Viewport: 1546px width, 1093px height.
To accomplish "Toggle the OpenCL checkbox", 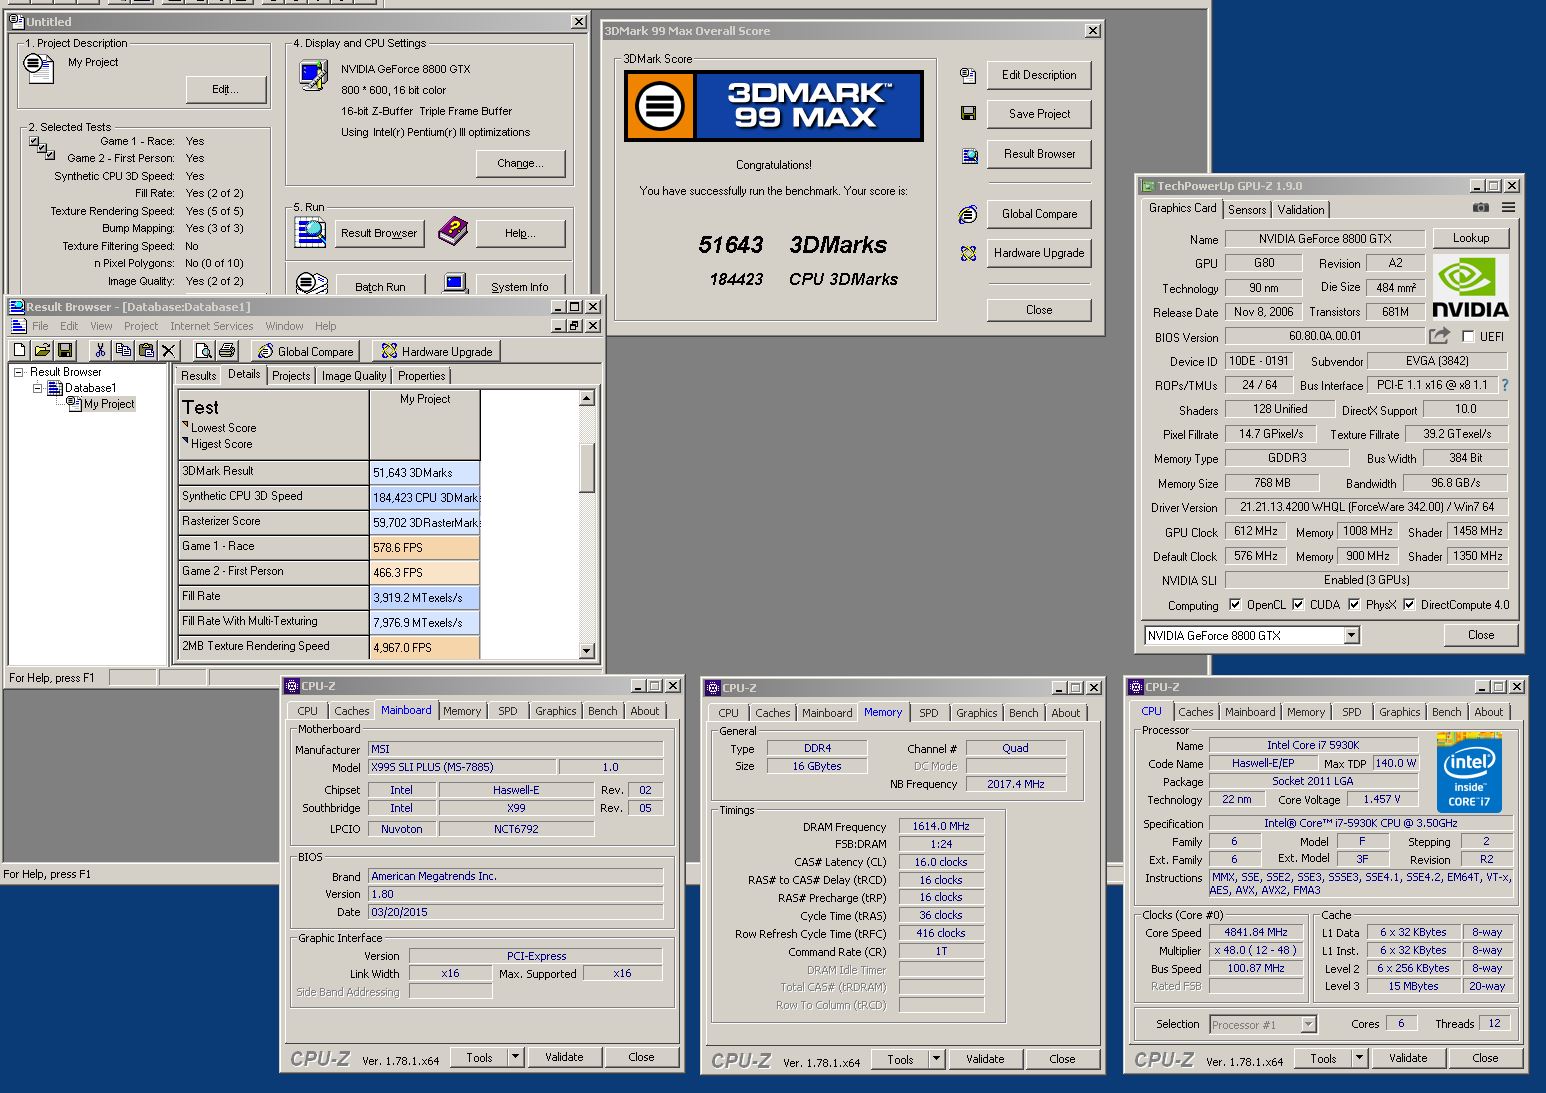I will pyautogui.click(x=1235, y=605).
